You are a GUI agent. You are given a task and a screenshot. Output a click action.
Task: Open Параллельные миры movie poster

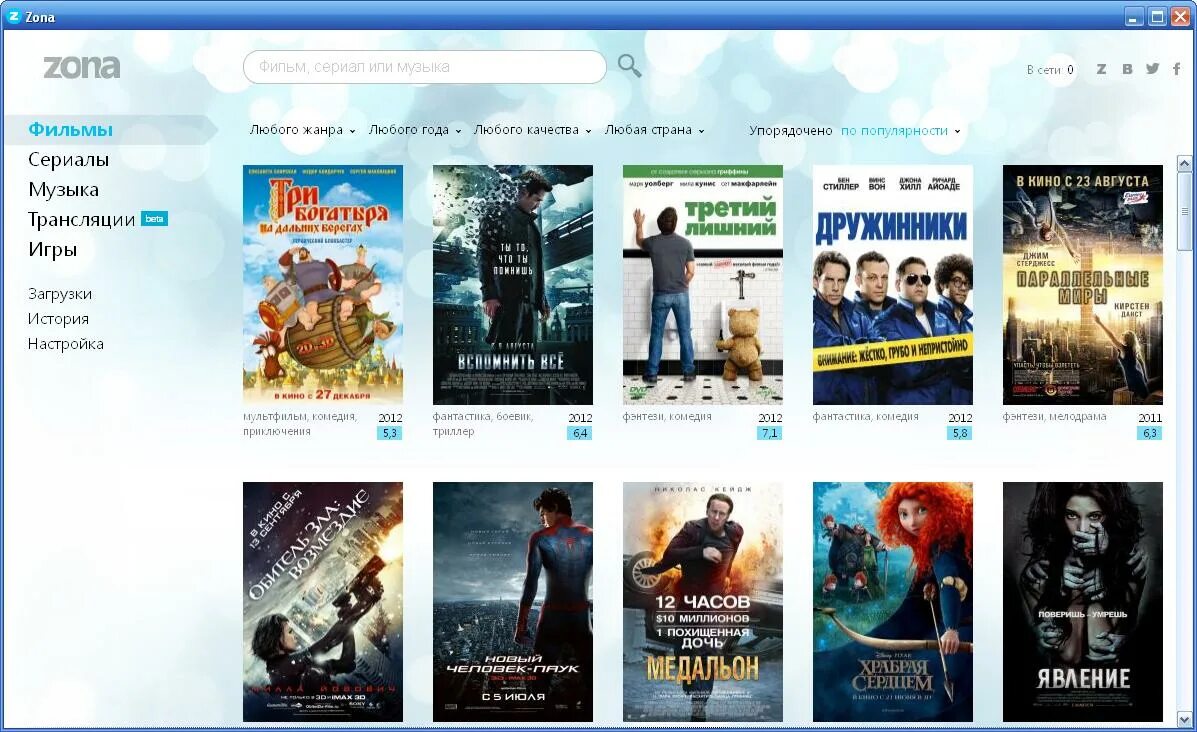point(1082,285)
